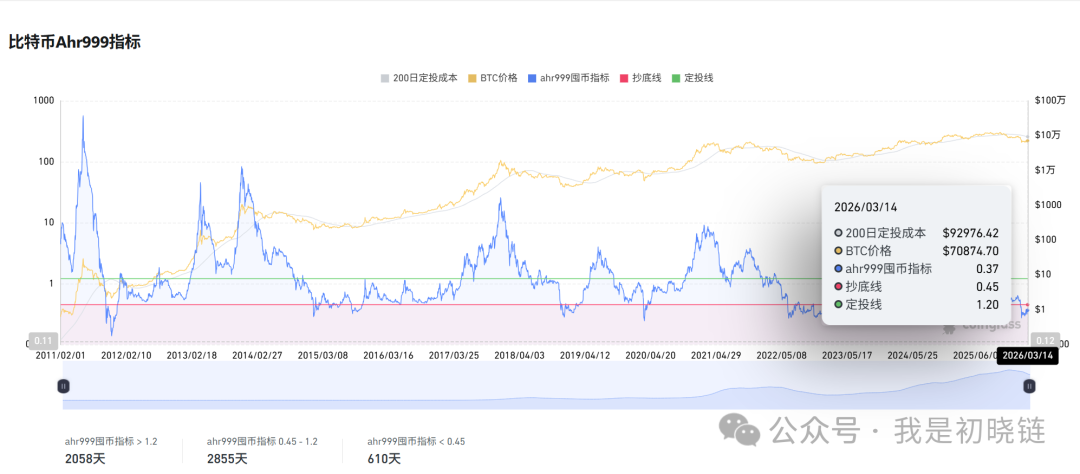Click the 2018/04/03 date axis label

coord(519,356)
